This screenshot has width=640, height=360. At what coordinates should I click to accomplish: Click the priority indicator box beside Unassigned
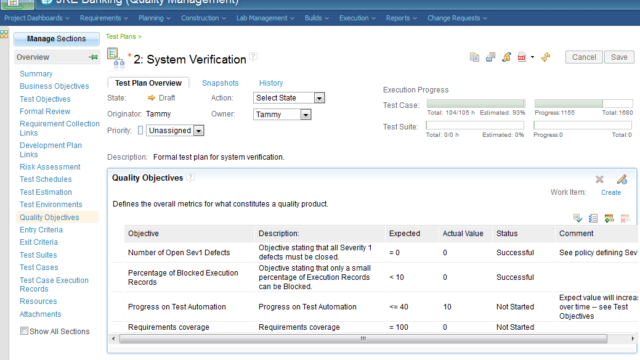140,131
